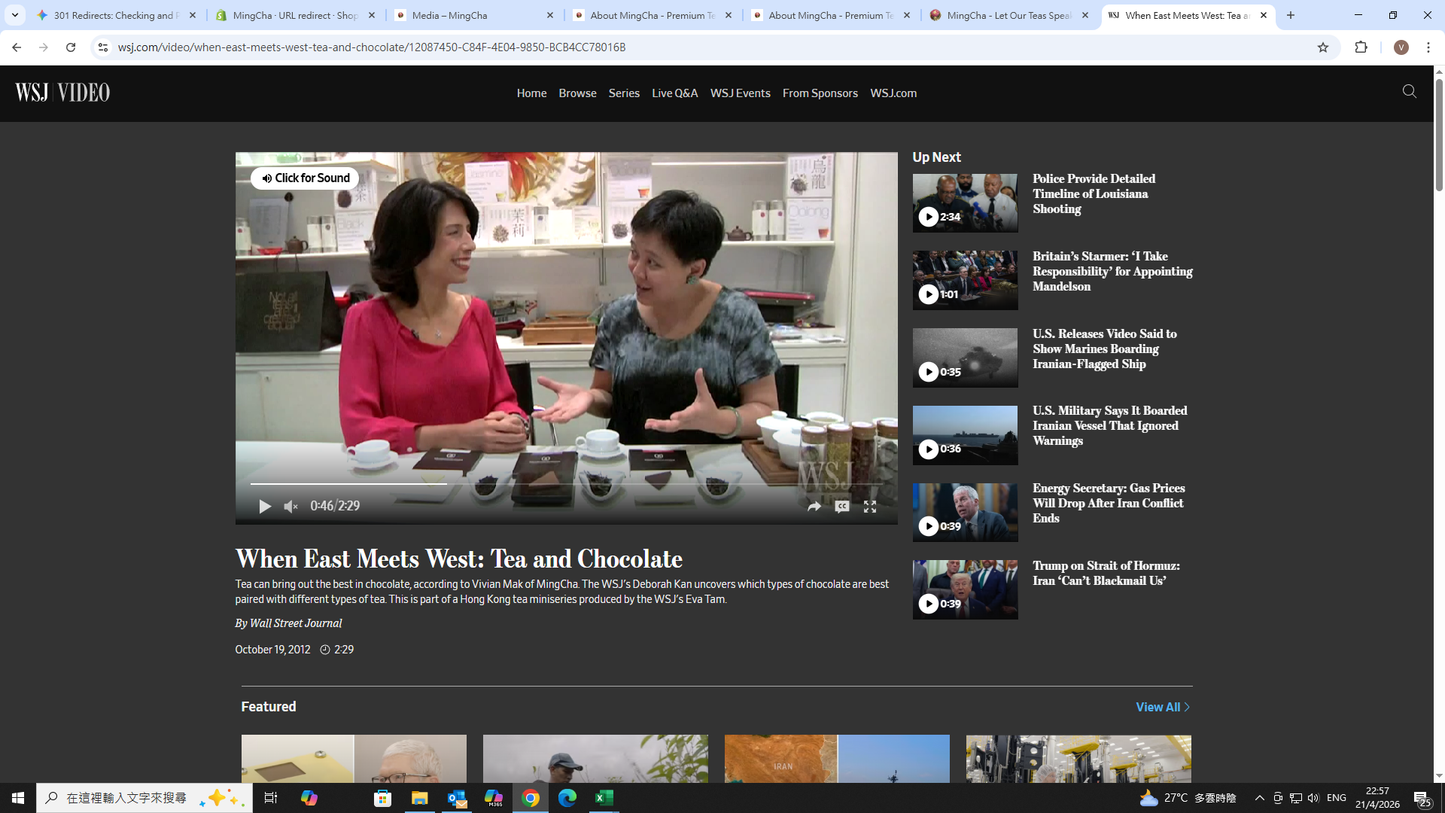Toggle closed captions on the video

[842, 507]
